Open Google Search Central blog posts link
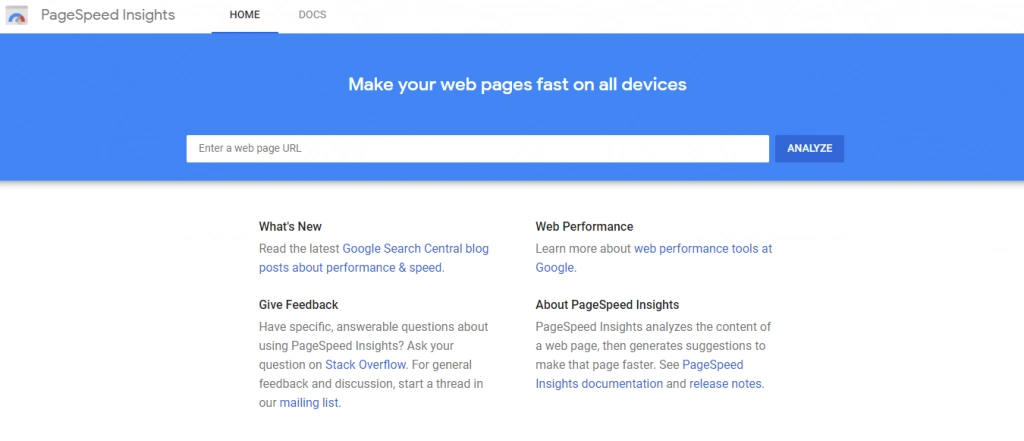This screenshot has height=441, width=1024. point(415,248)
